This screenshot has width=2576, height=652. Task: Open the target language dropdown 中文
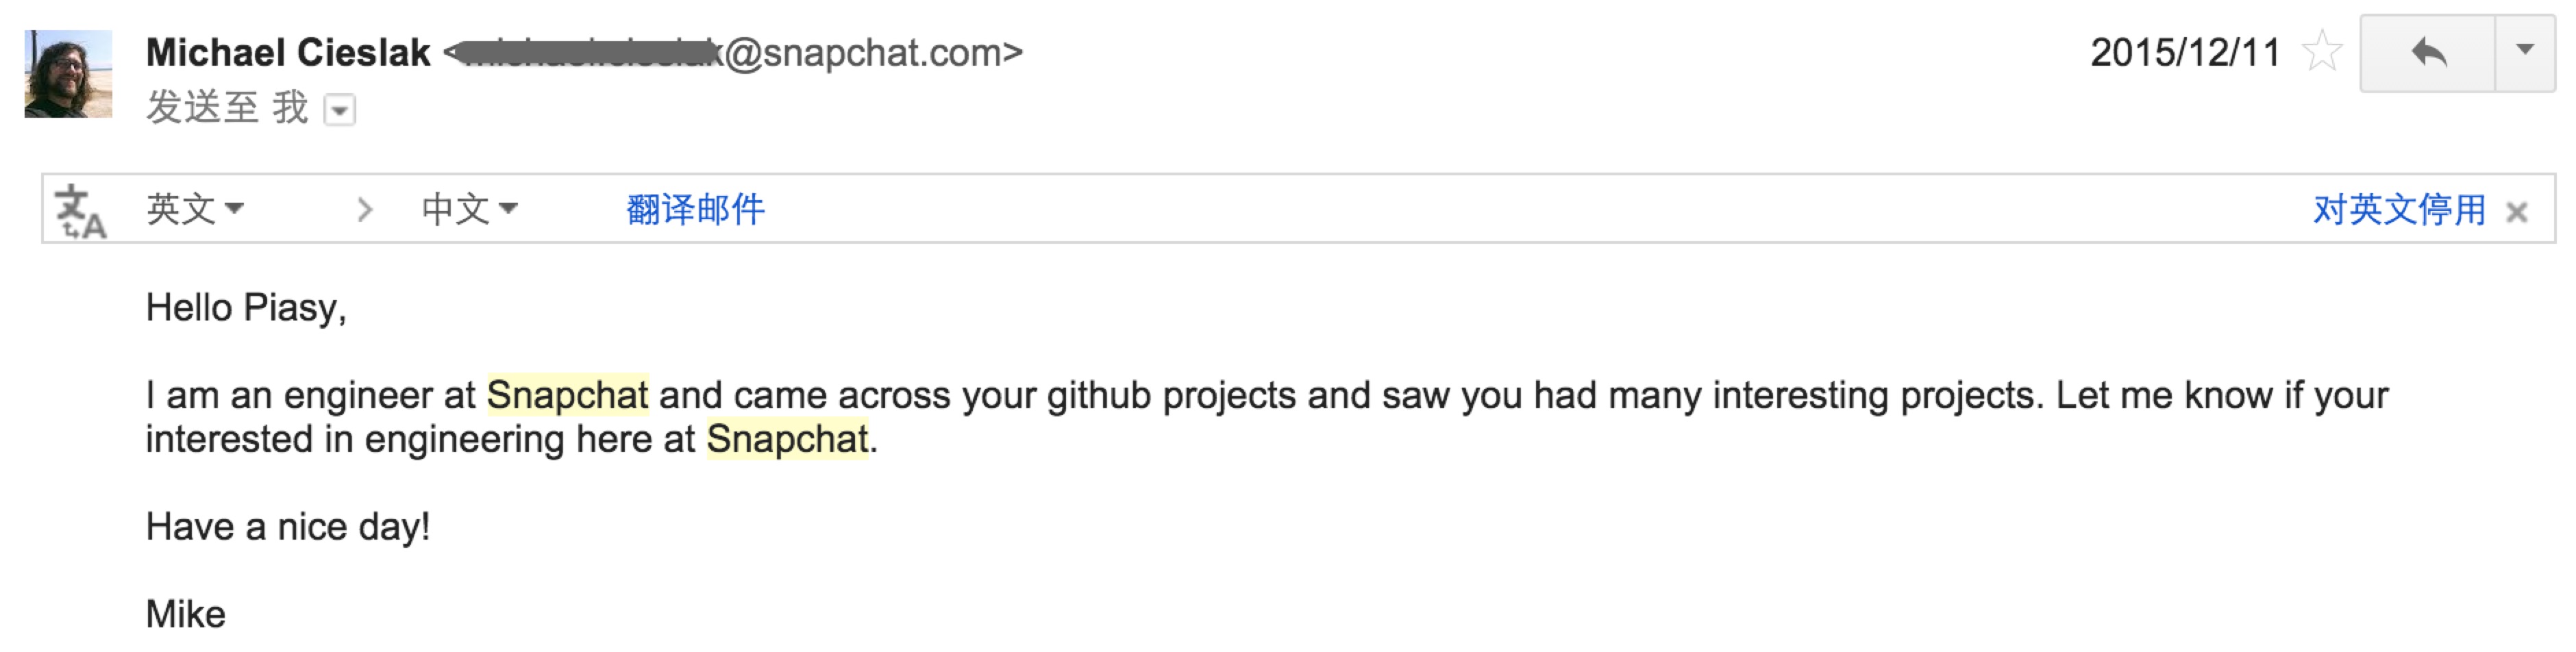[x=469, y=209]
